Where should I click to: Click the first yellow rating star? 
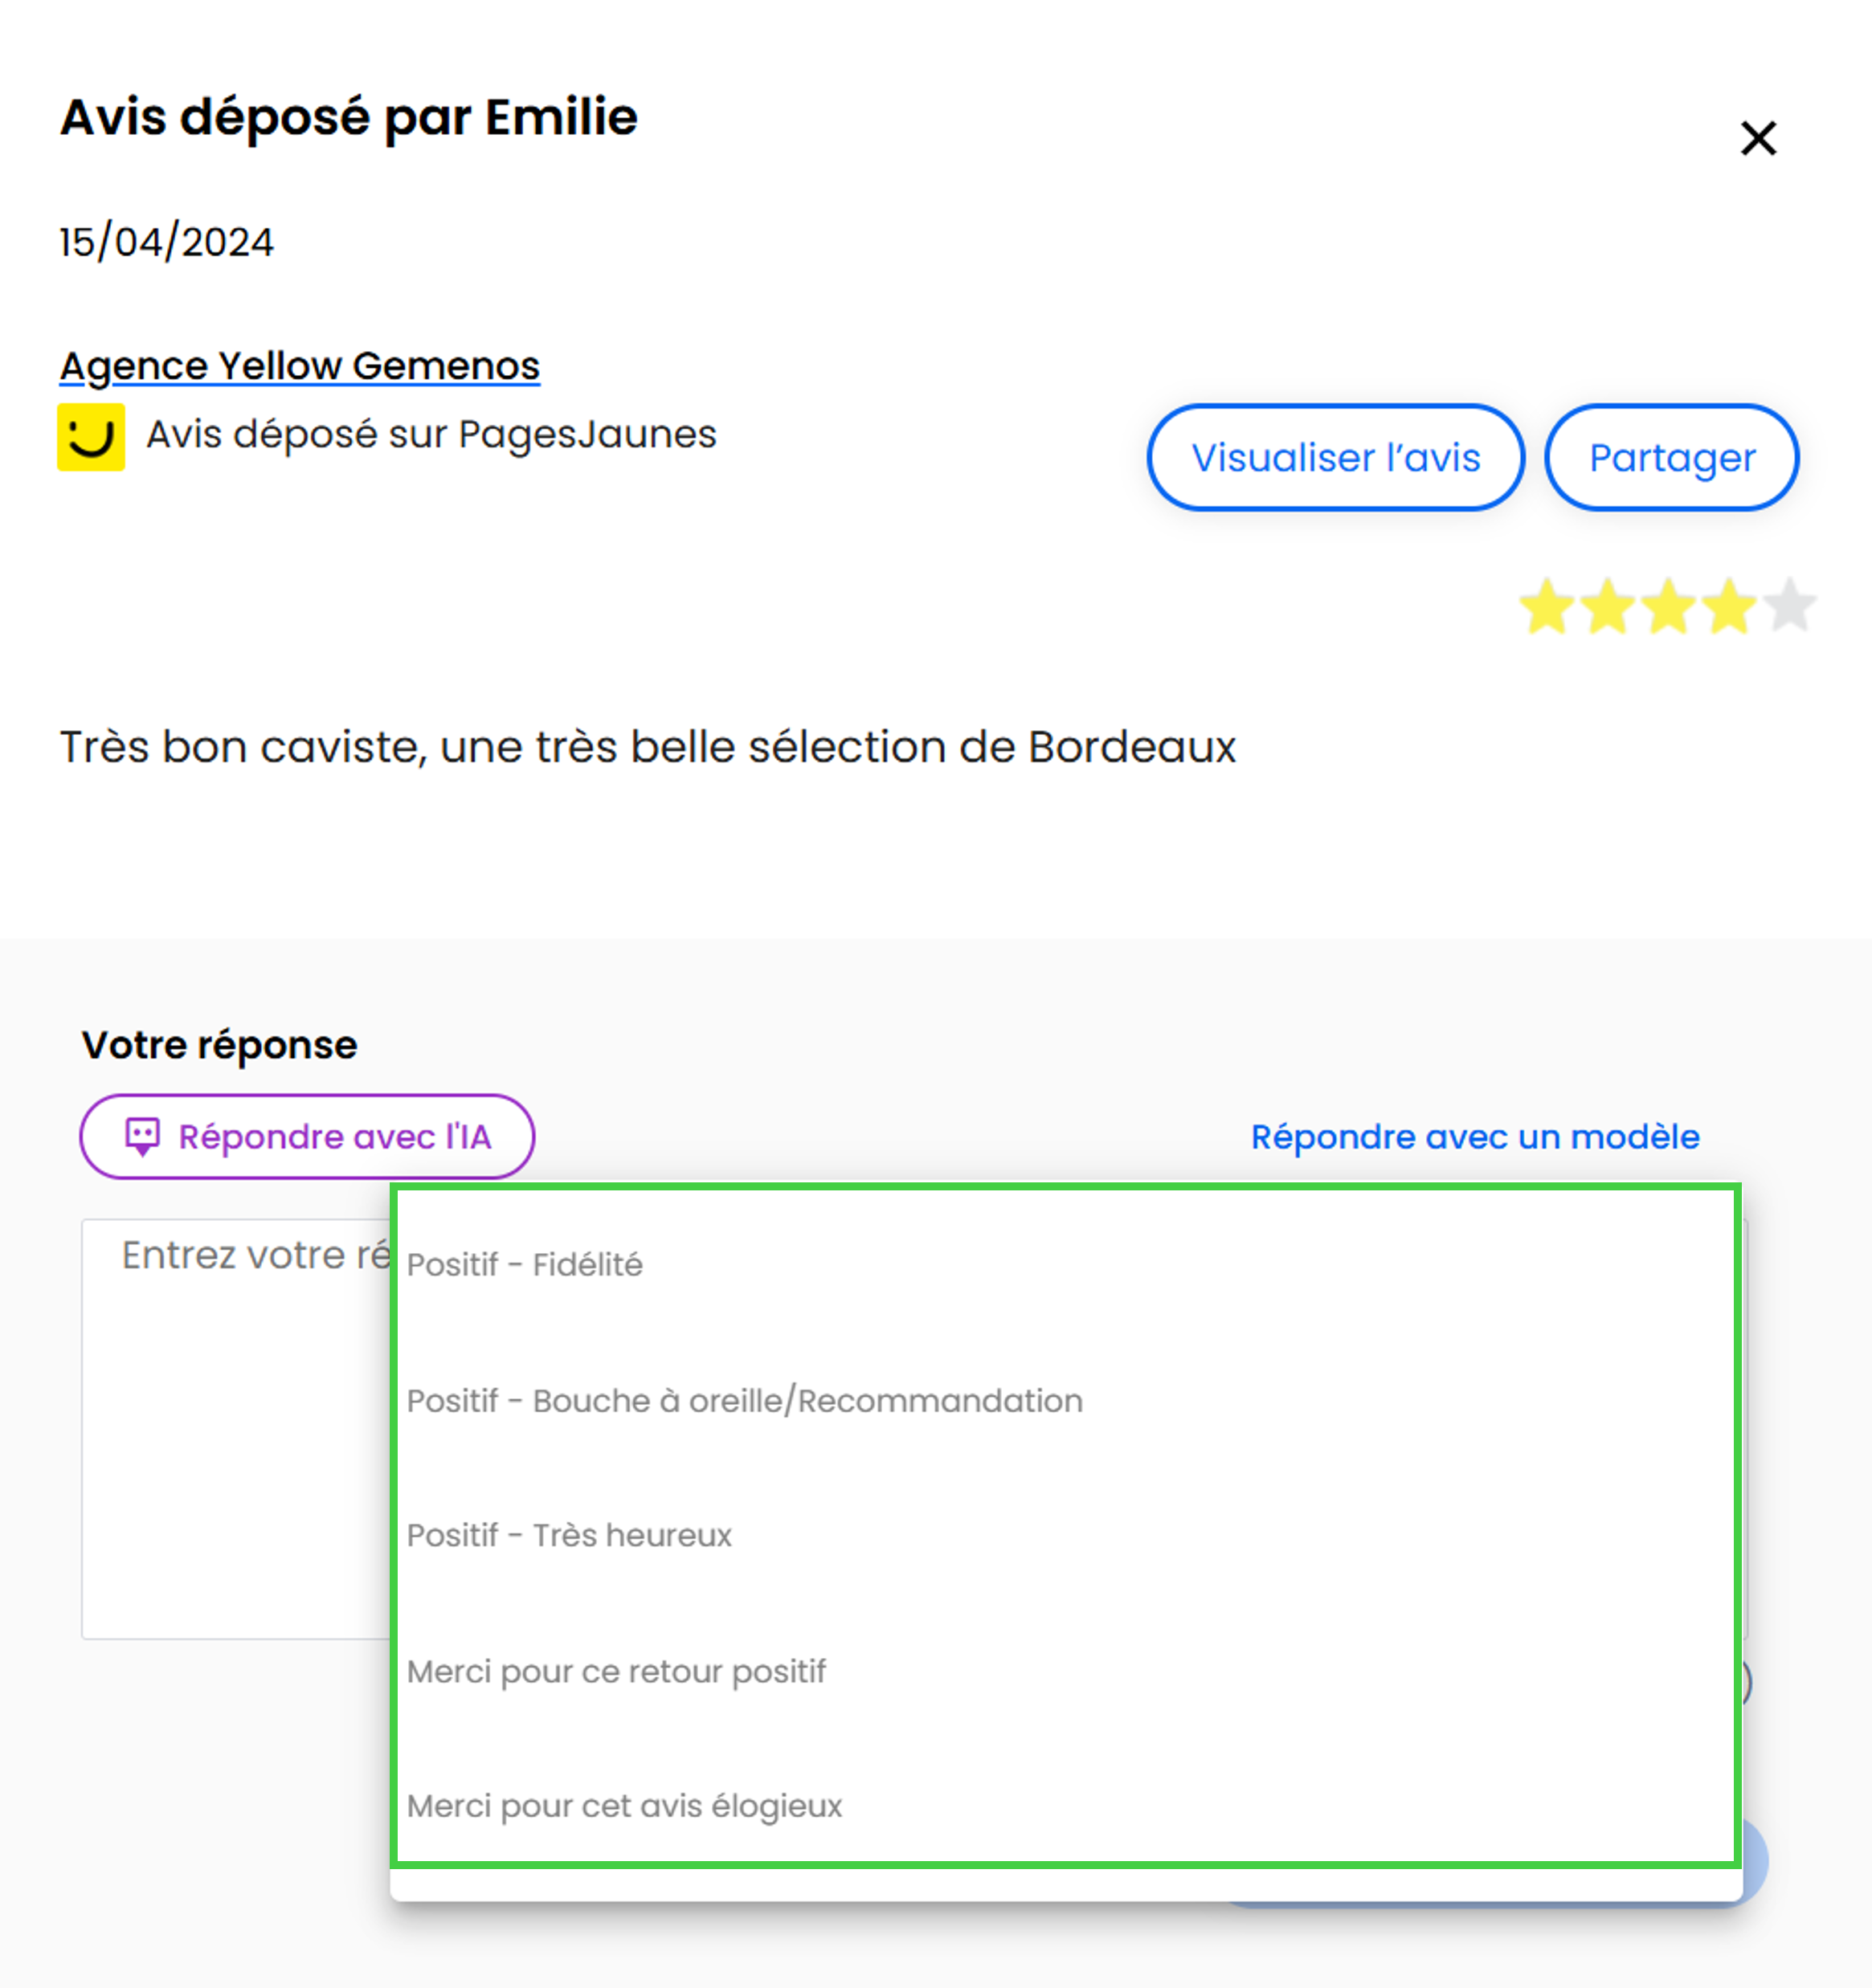tap(1547, 606)
